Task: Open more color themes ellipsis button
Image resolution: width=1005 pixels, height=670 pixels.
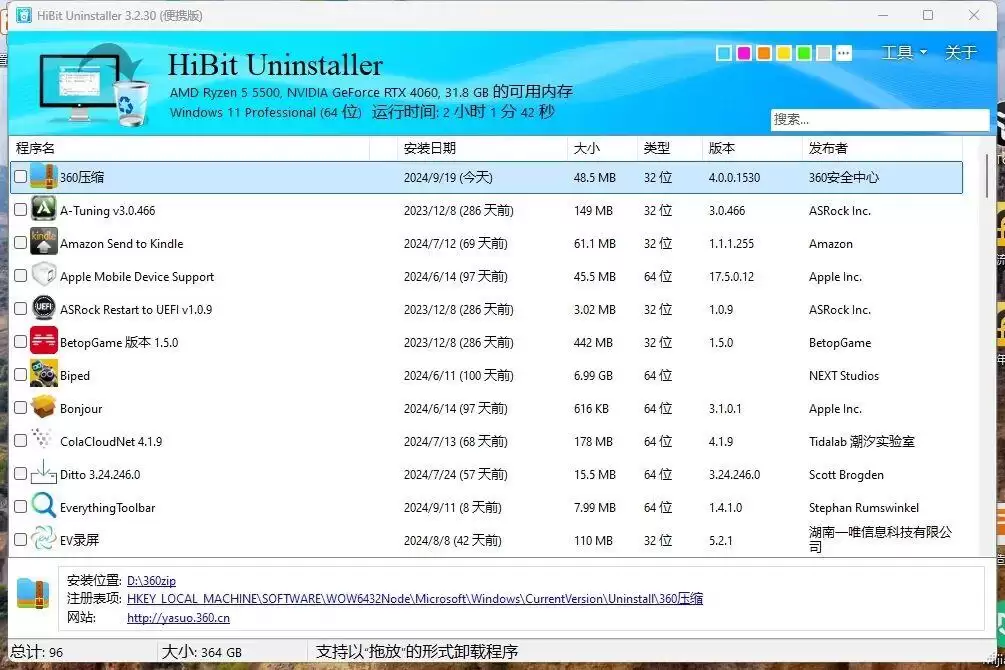Action: click(844, 53)
